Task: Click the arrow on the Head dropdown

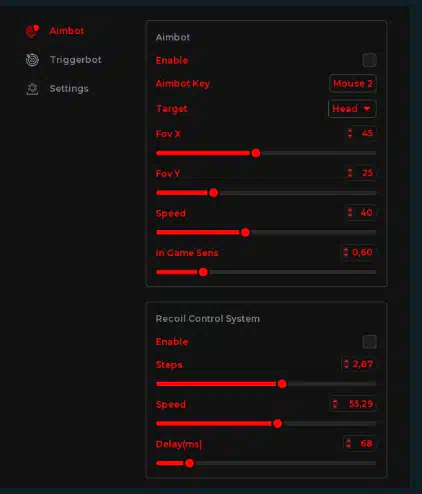Action: click(367, 109)
